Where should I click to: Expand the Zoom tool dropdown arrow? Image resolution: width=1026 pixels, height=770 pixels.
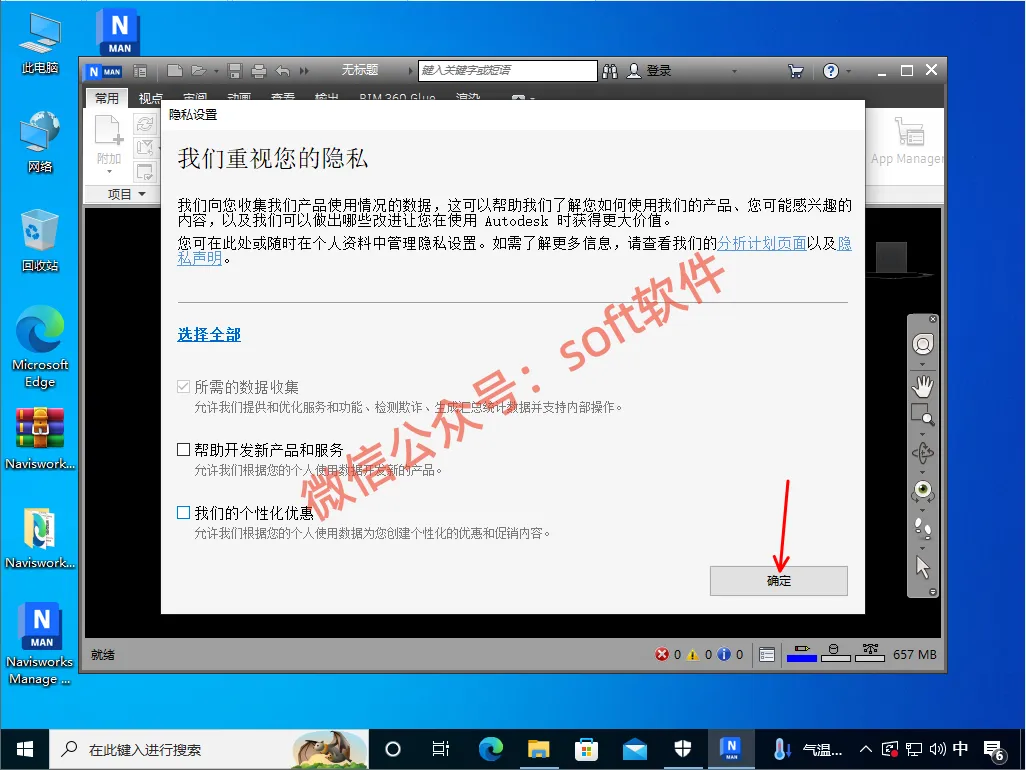[923, 434]
